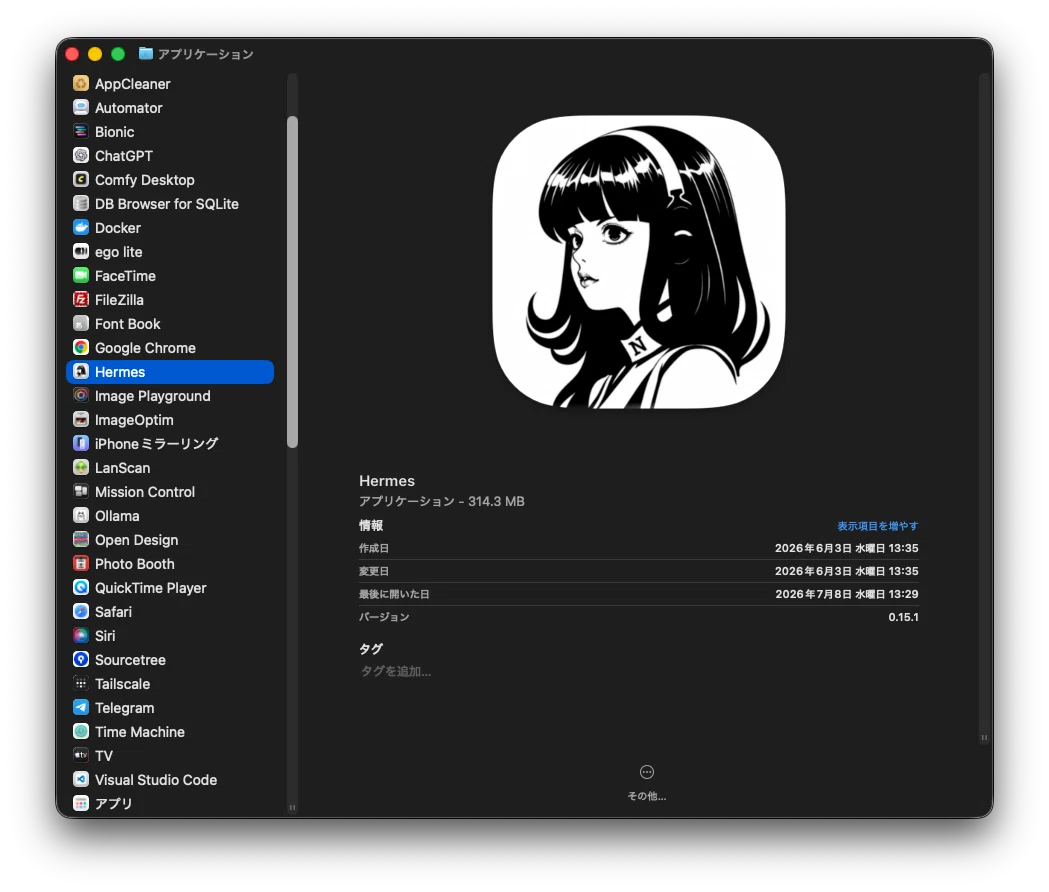Close the Finder window
Viewport: 1049px width, 892px height.
[x=72, y=54]
